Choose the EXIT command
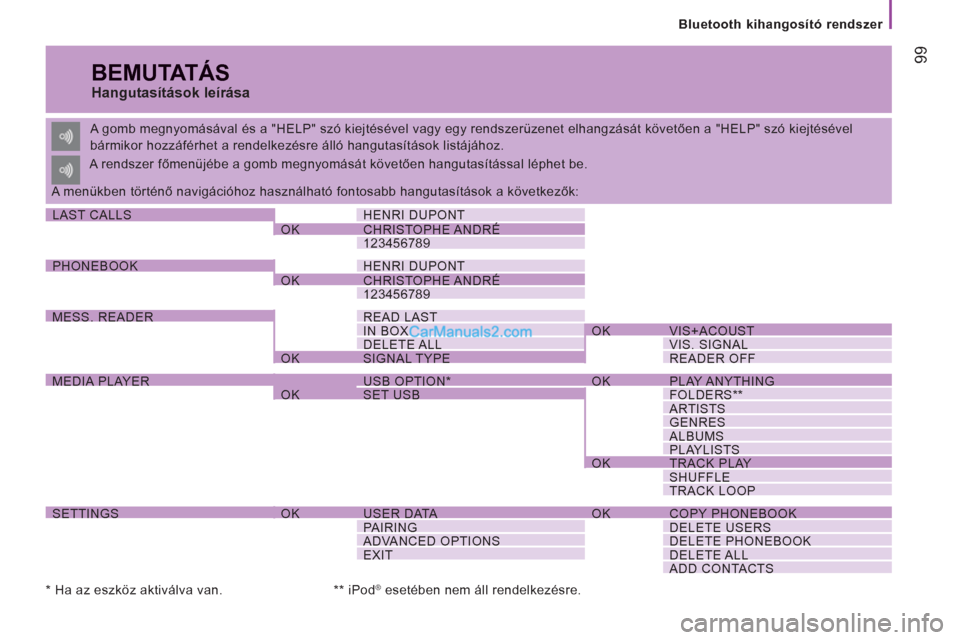 (470, 555)
